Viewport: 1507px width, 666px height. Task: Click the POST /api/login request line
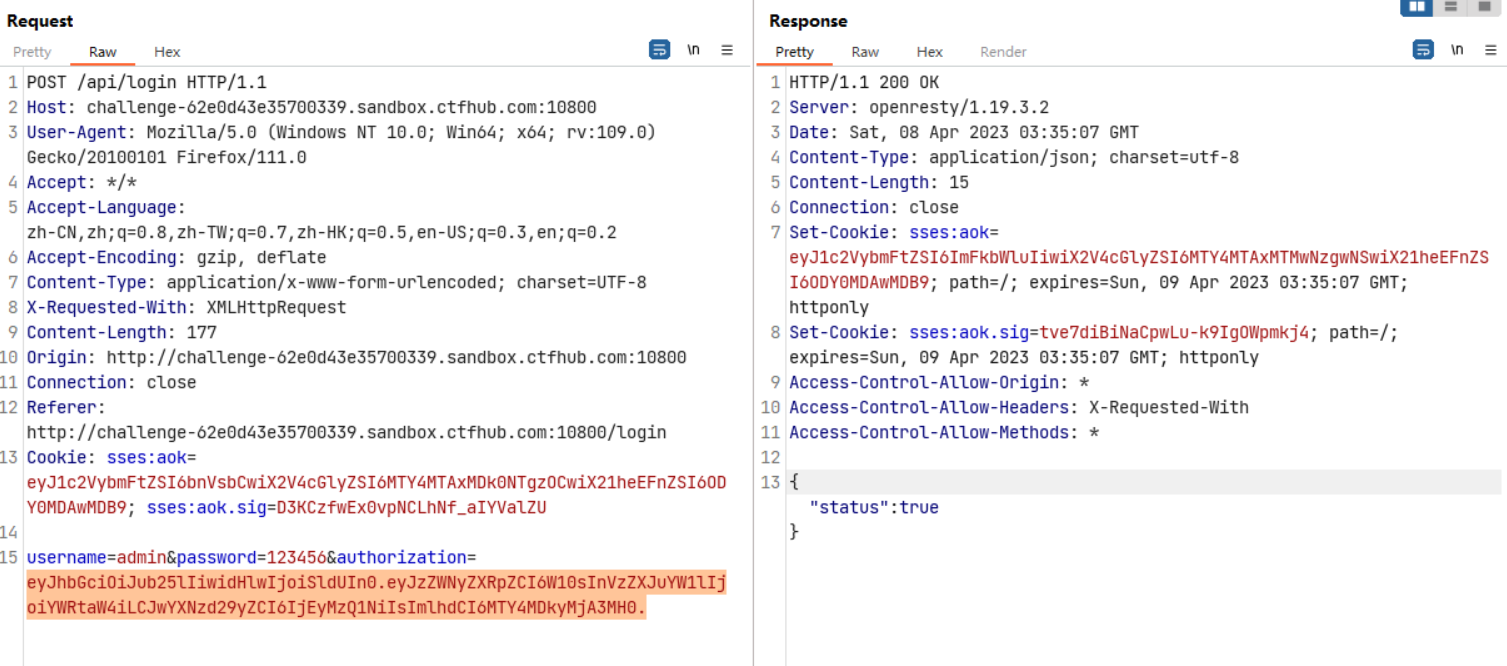coord(146,83)
